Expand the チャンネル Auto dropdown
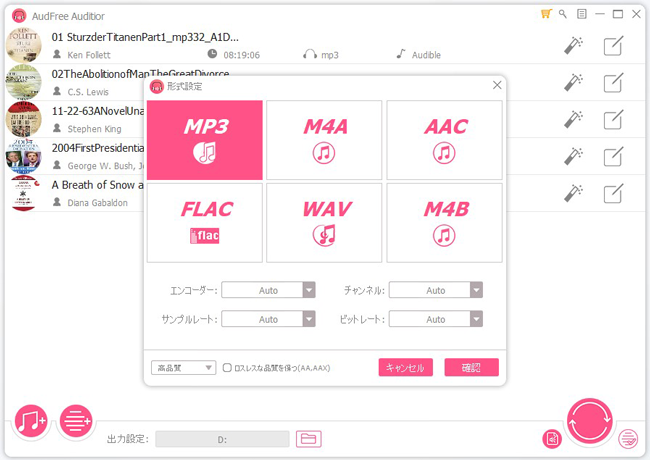Viewport: 650px width, 460px height. tap(436, 290)
